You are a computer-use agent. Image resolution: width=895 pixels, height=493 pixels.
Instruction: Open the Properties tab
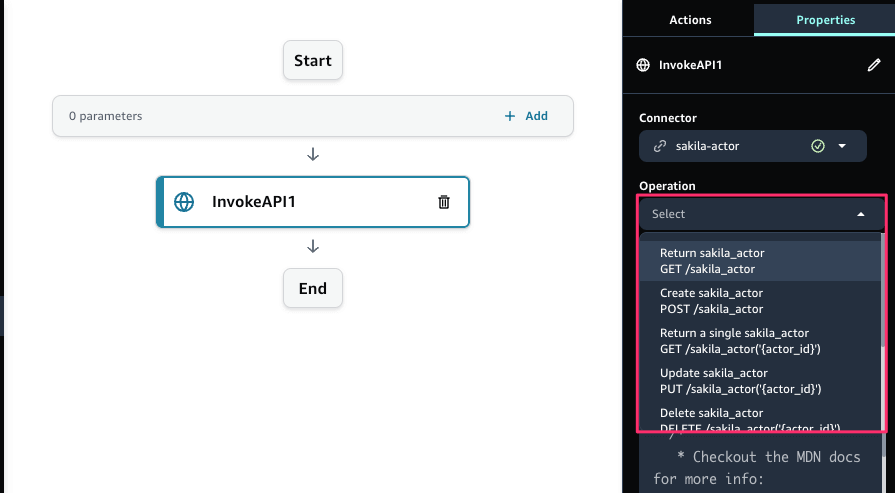pyautogui.click(x=825, y=20)
